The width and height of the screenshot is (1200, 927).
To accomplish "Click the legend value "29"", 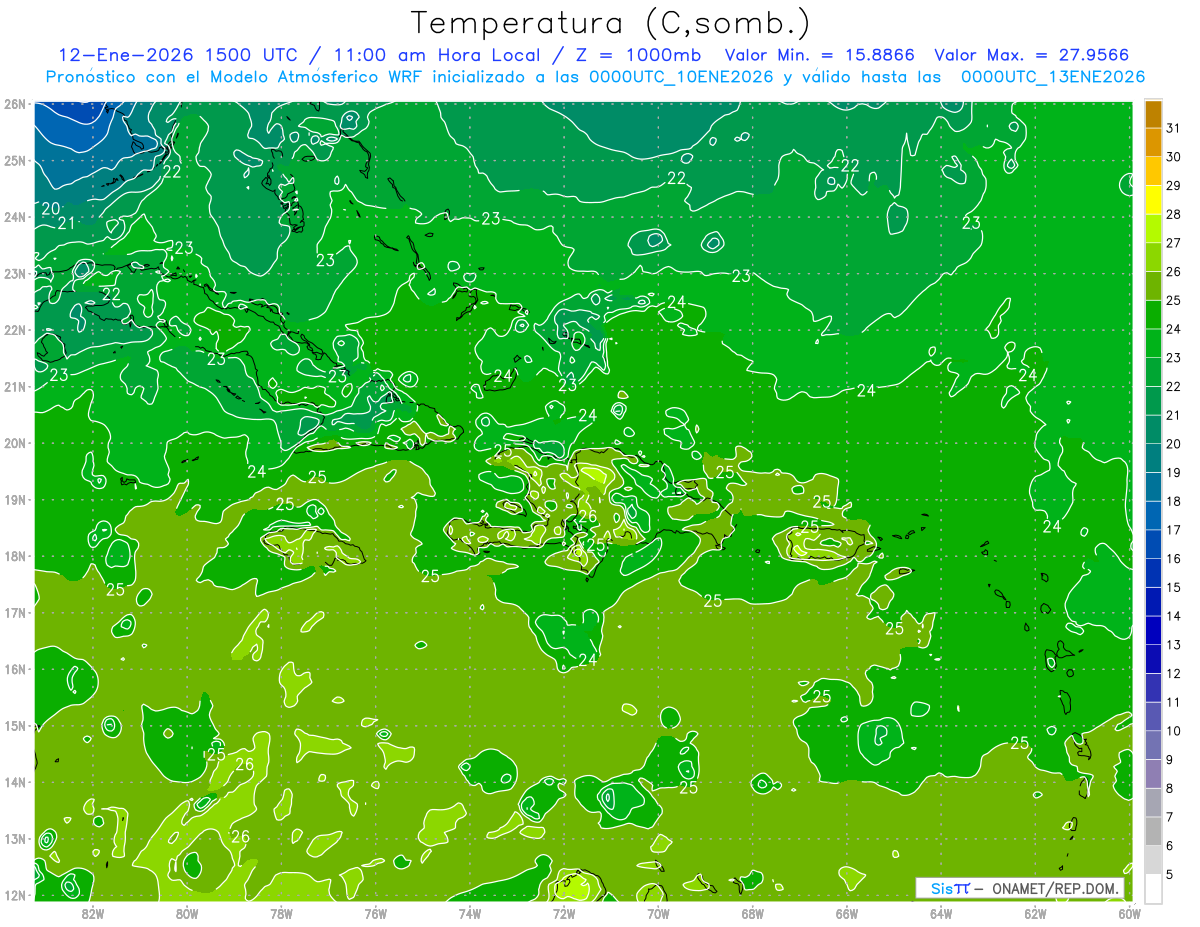I will 1173,186.
